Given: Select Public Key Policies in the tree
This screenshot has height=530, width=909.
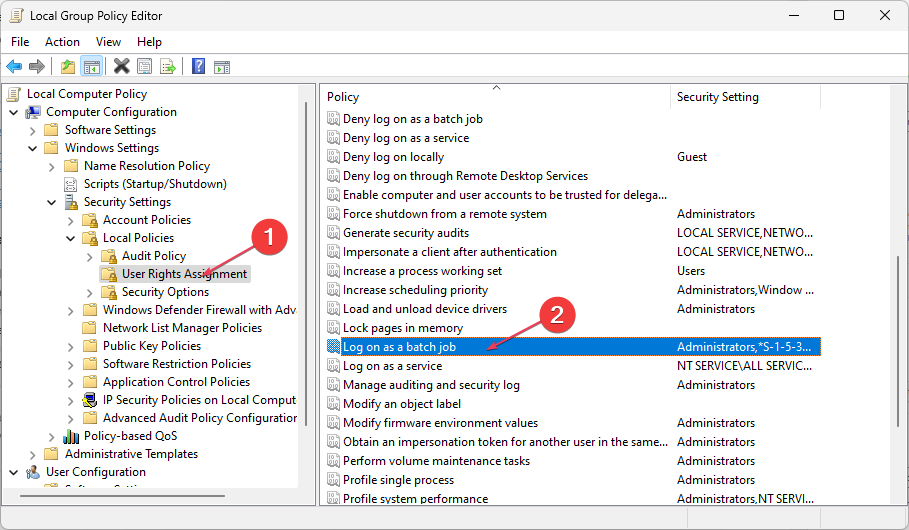Looking at the screenshot, I should 151,346.
